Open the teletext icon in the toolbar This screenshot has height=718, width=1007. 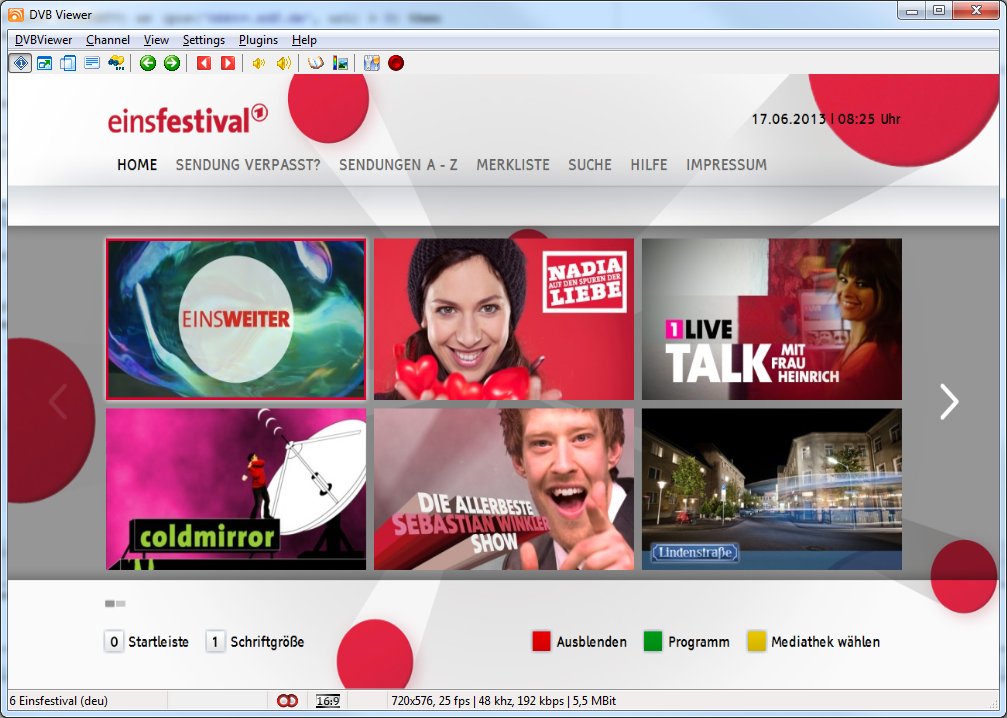pos(92,63)
